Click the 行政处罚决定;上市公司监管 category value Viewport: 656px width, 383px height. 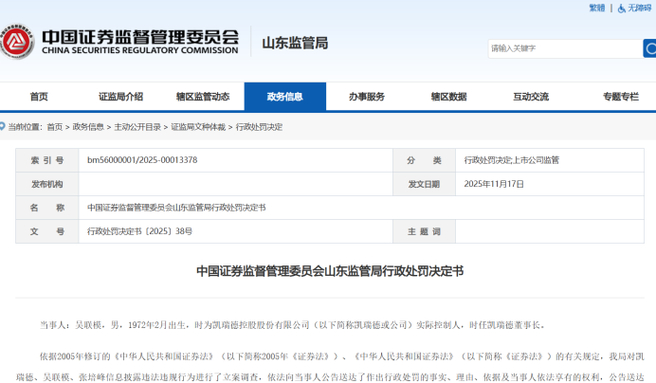coord(512,160)
